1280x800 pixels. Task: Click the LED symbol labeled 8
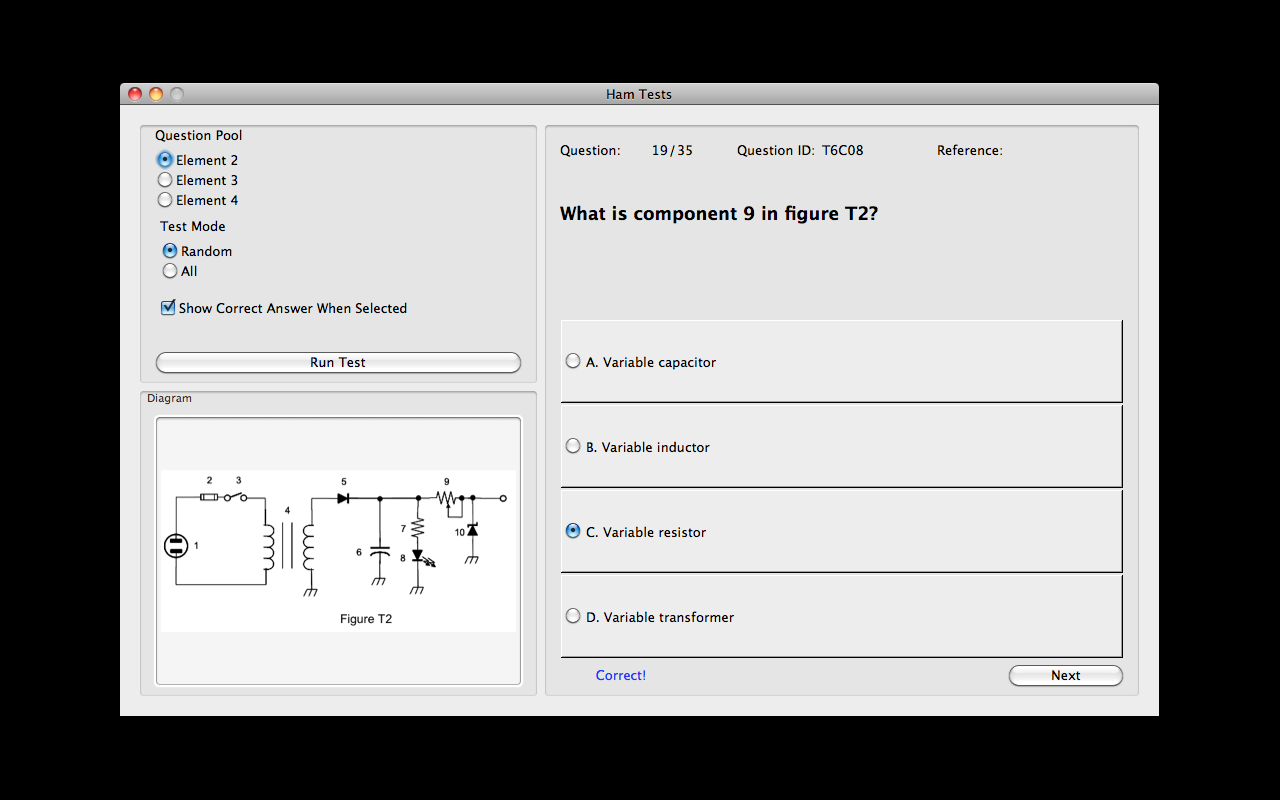pos(418,556)
